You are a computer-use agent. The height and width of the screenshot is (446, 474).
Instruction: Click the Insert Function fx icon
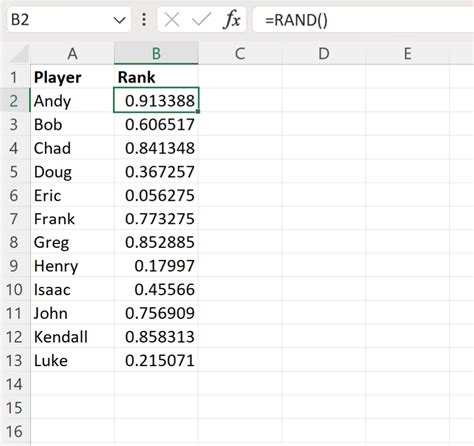pos(232,20)
